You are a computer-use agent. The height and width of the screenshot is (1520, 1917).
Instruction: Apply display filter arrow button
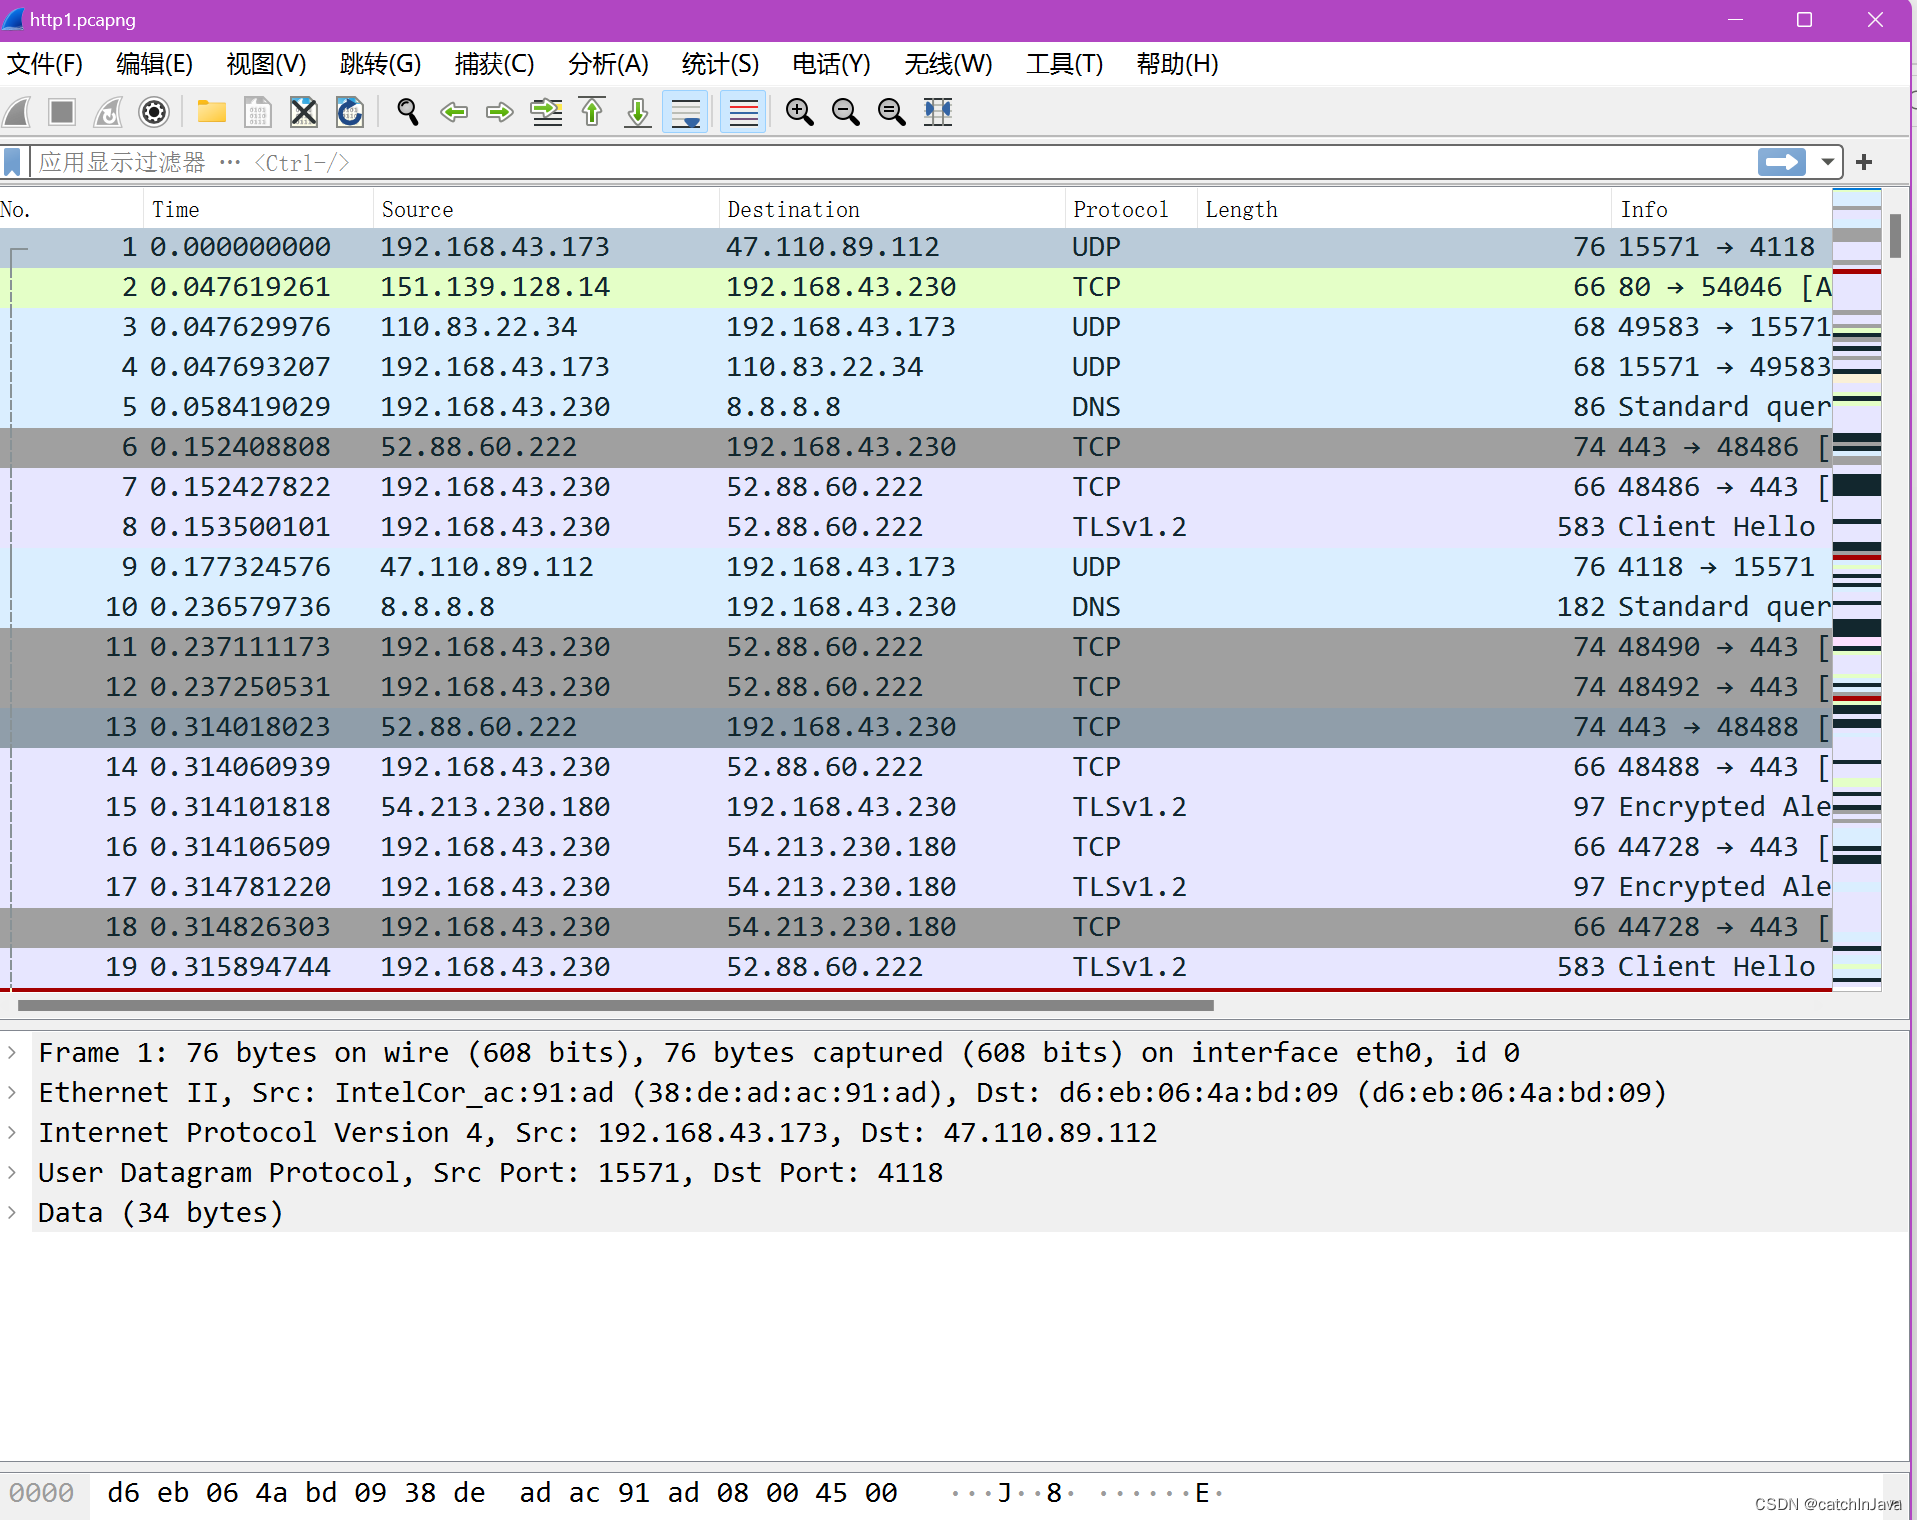[1782, 162]
